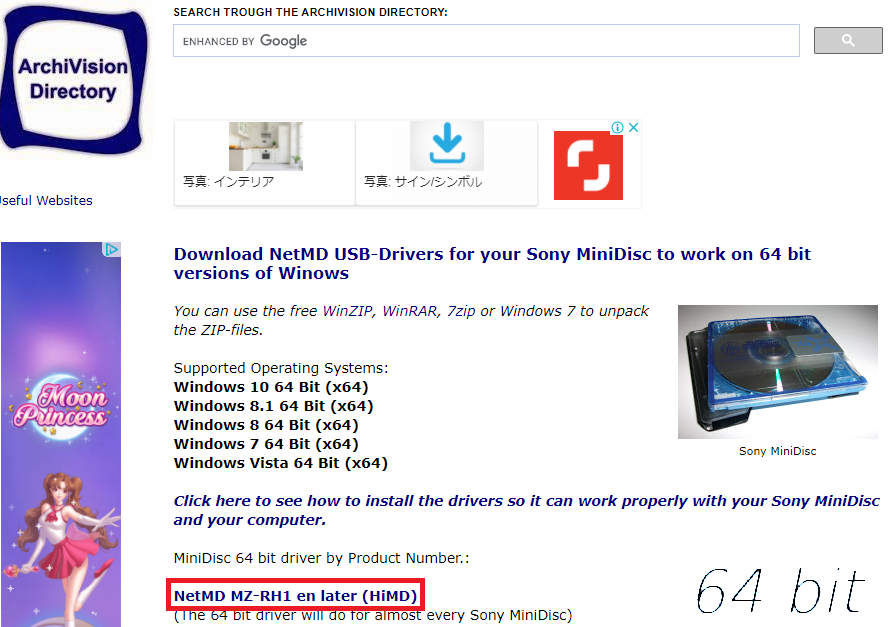Click the magnifier search button
Viewport: 890px width, 627px height.
pos(848,40)
